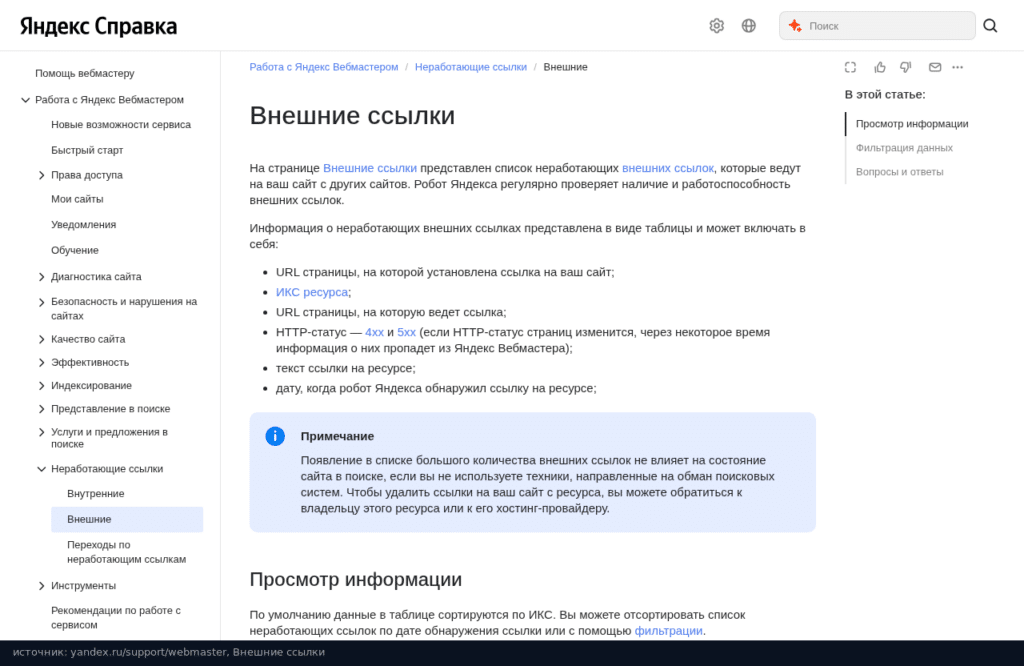Open the 5xx status link
The width and height of the screenshot is (1024, 666).
point(406,332)
